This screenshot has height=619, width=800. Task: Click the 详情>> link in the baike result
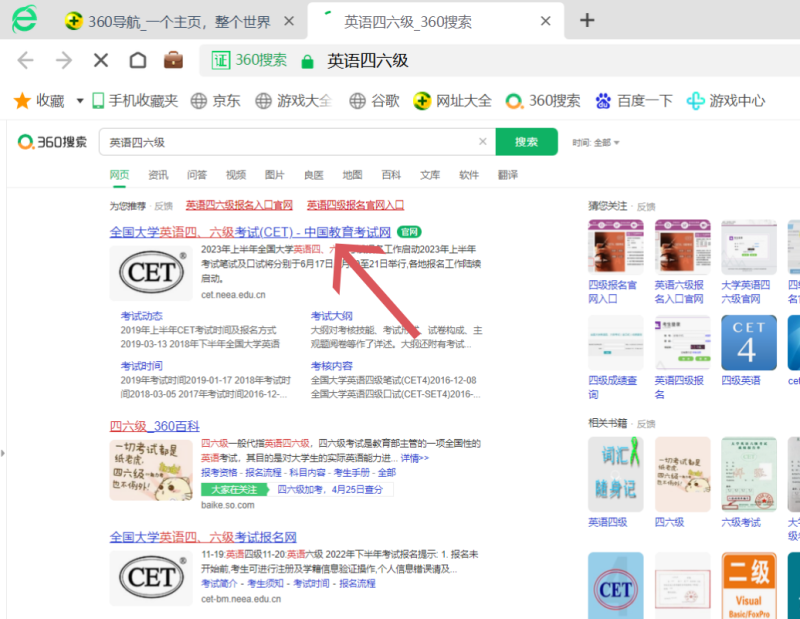[x=414, y=458]
